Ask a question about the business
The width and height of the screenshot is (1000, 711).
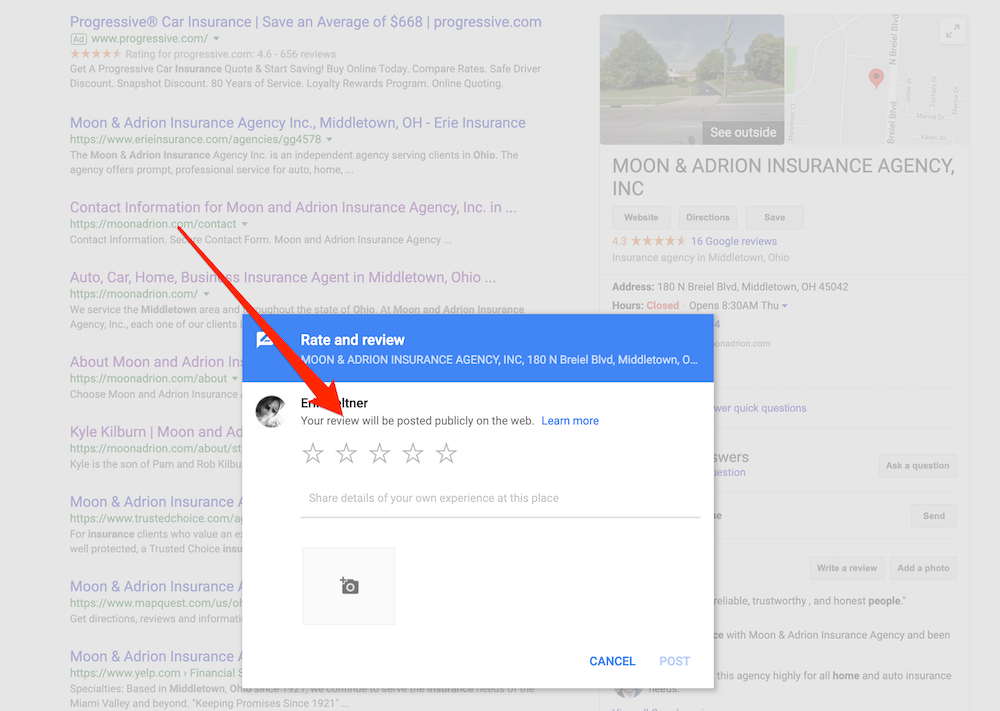point(917,465)
